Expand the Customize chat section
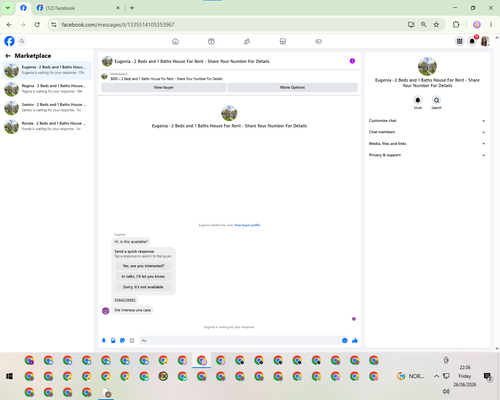Image resolution: width=500 pixels, height=400 pixels. 427,121
